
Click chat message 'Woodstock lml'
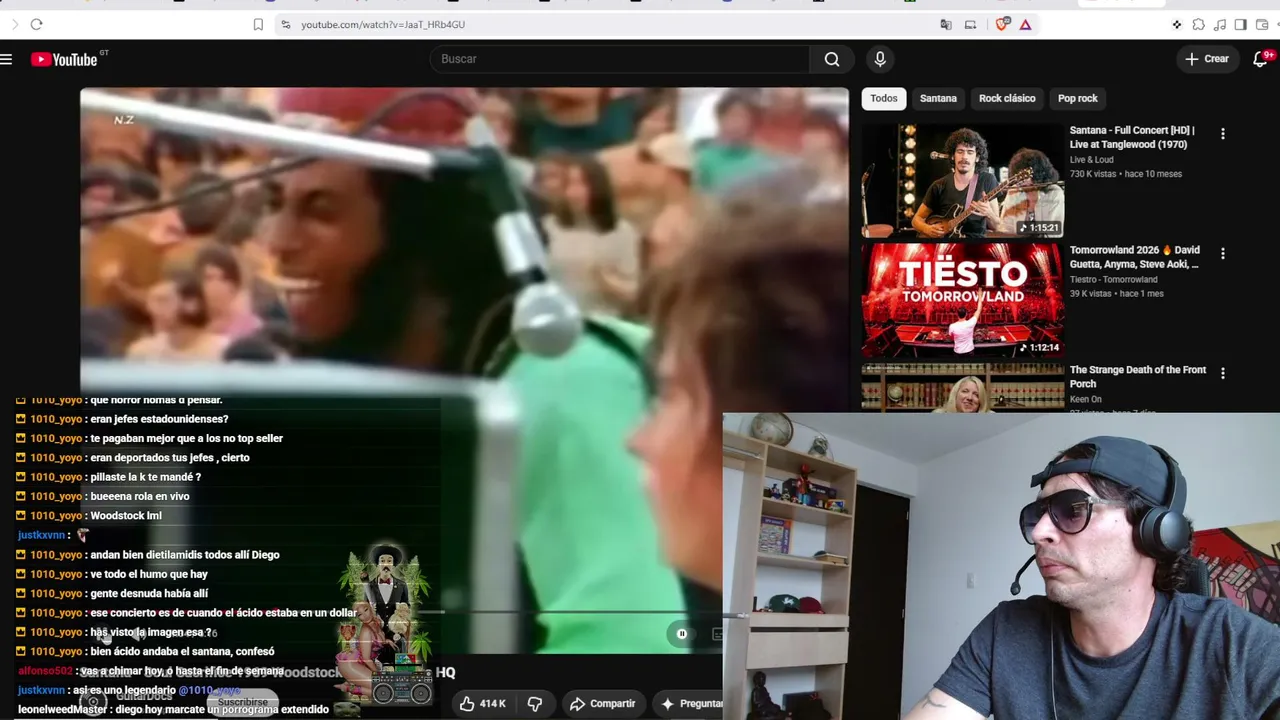coord(126,516)
